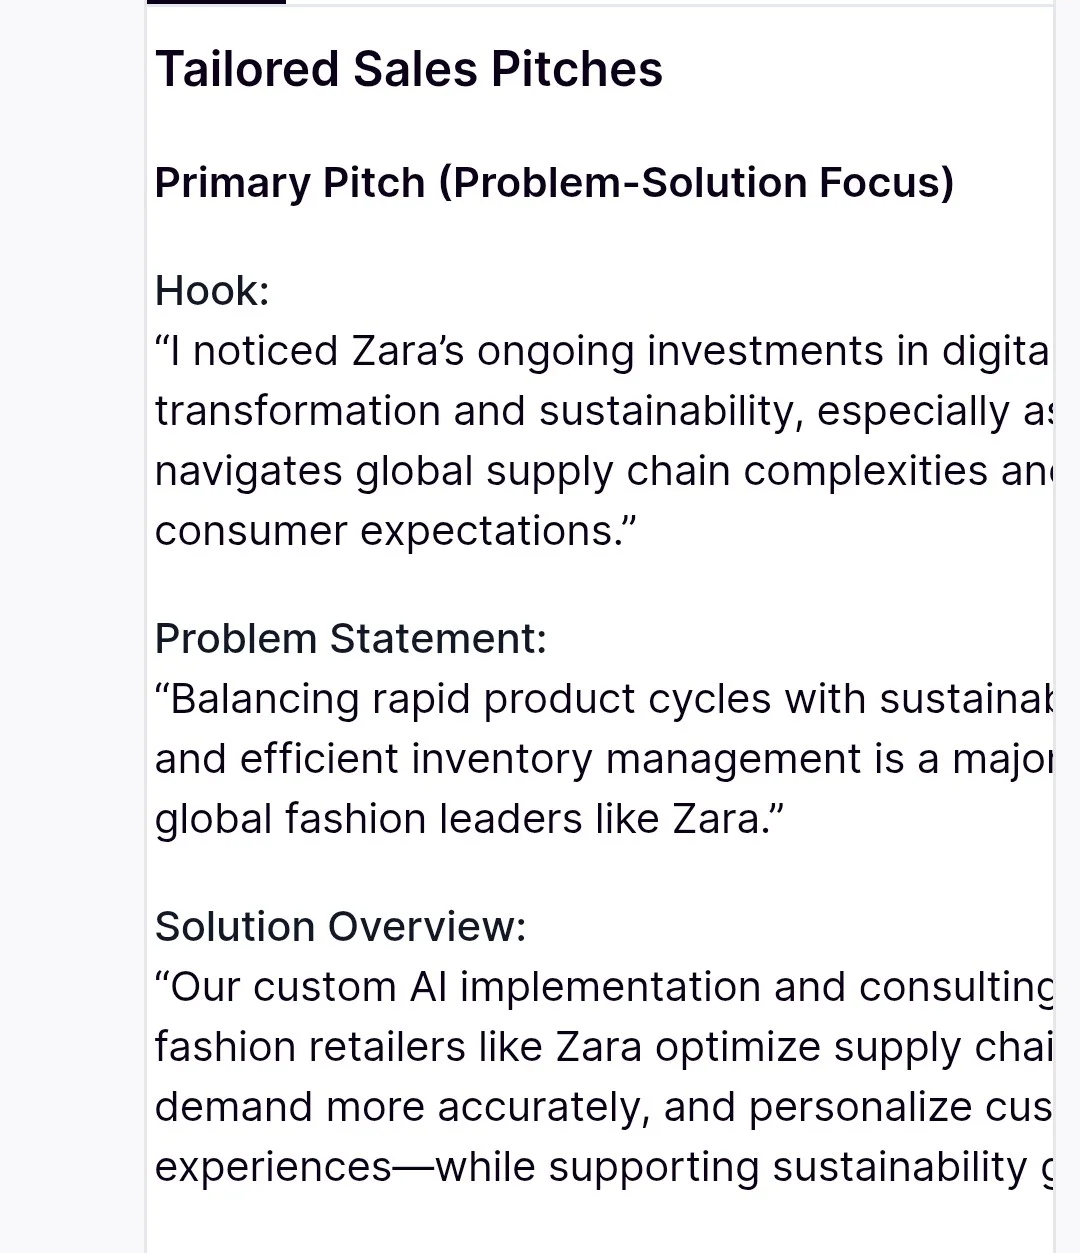Click the line starting demand more accurately

coord(600,1107)
